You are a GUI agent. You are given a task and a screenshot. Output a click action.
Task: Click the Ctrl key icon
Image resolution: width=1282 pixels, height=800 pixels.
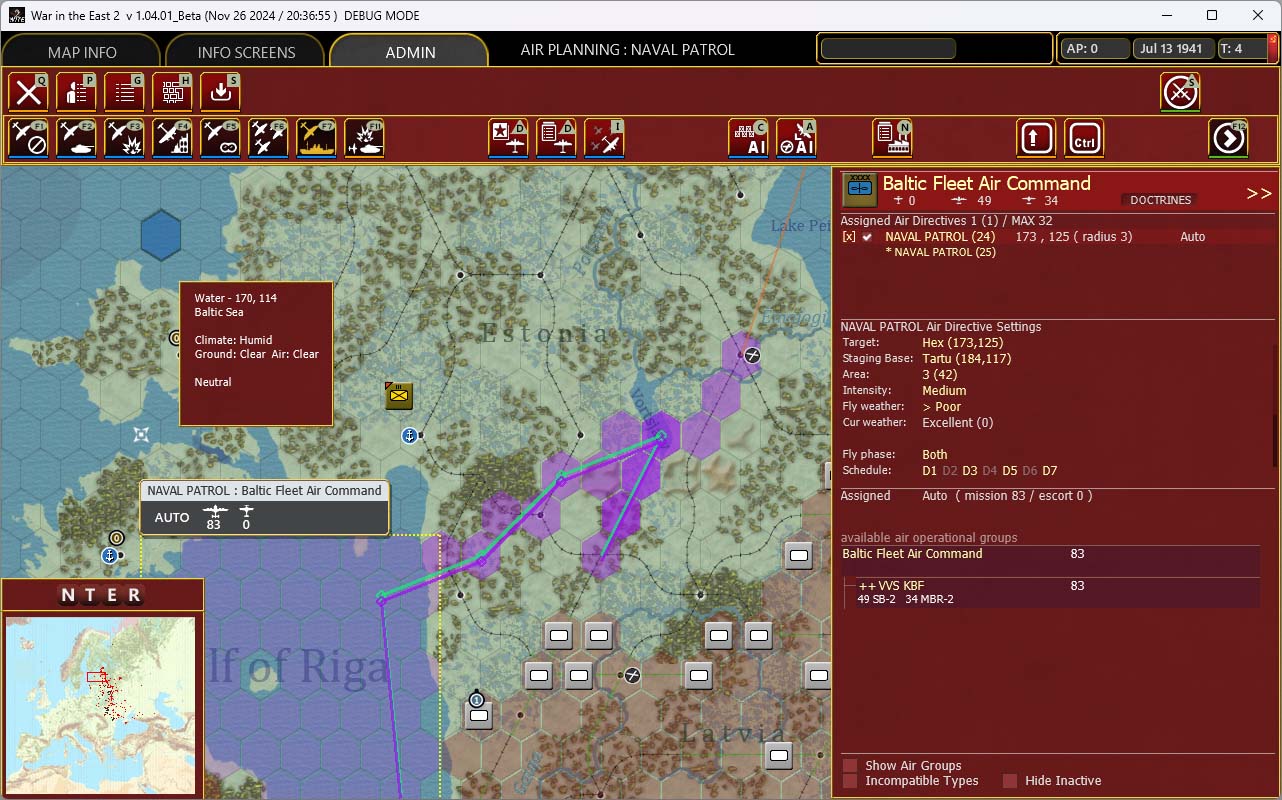tap(1084, 139)
